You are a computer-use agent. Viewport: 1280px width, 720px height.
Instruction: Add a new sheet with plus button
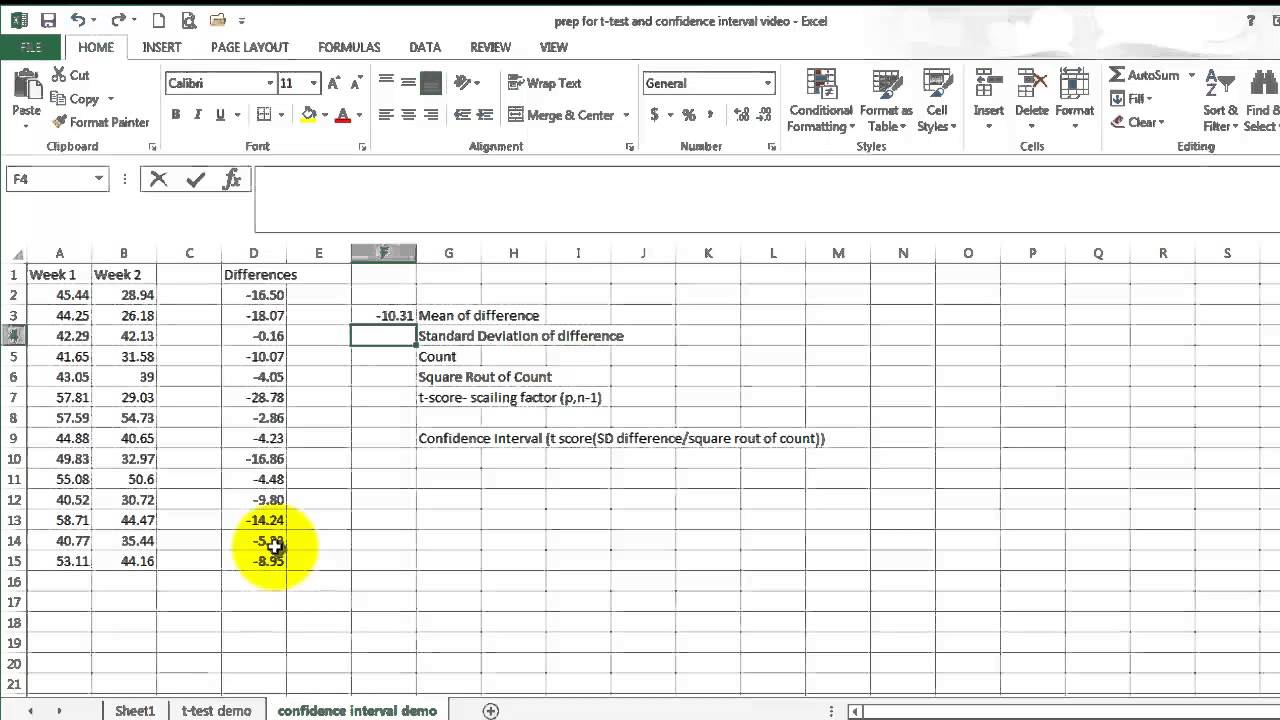[490, 711]
